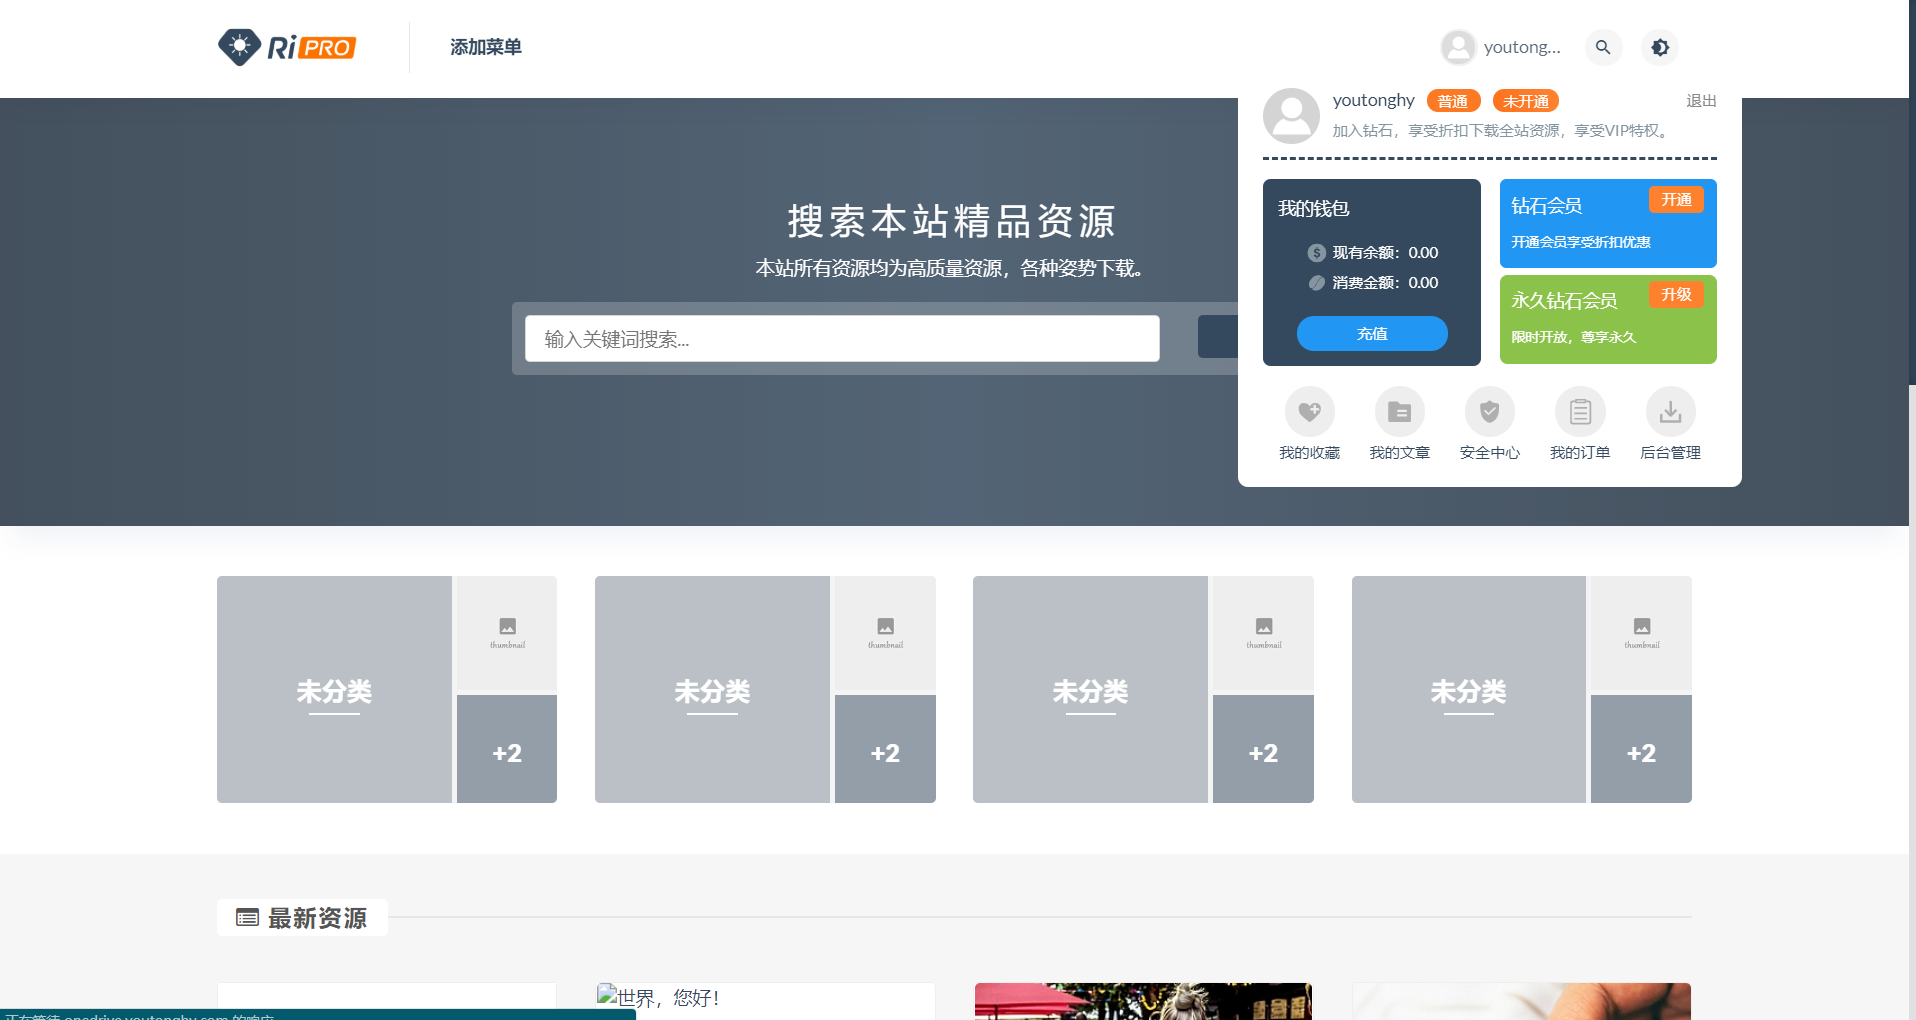1916x1020 pixels.
Task: Click the 未开通 membership badge
Action: pyautogui.click(x=1526, y=101)
